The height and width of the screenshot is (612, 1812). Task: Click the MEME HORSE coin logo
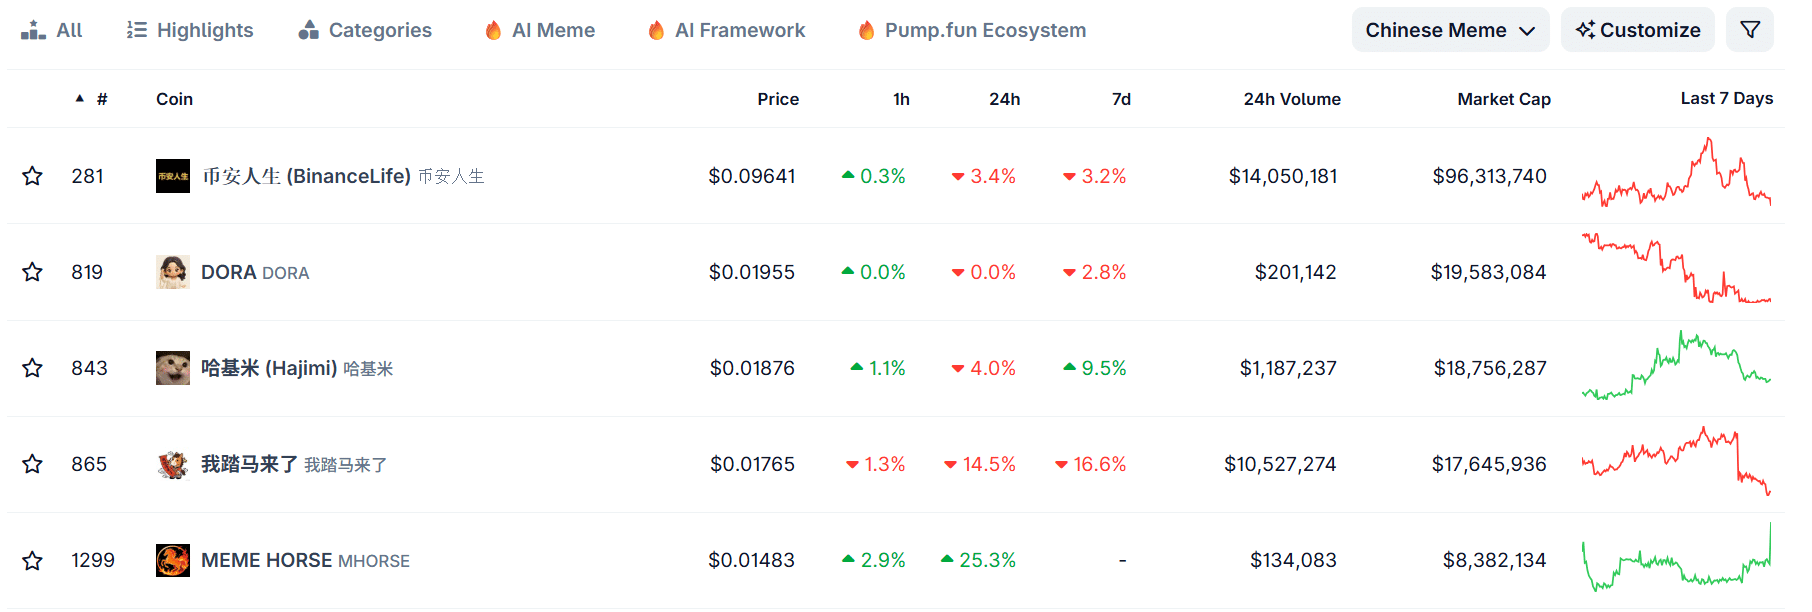tap(173, 560)
